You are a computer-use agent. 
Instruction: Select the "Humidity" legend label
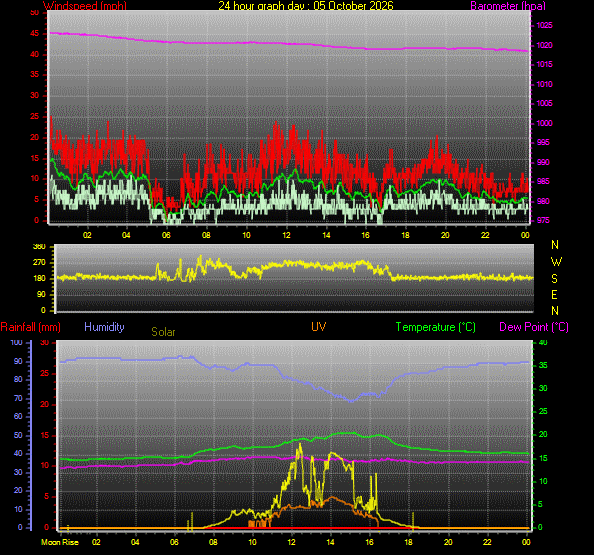click(104, 327)
